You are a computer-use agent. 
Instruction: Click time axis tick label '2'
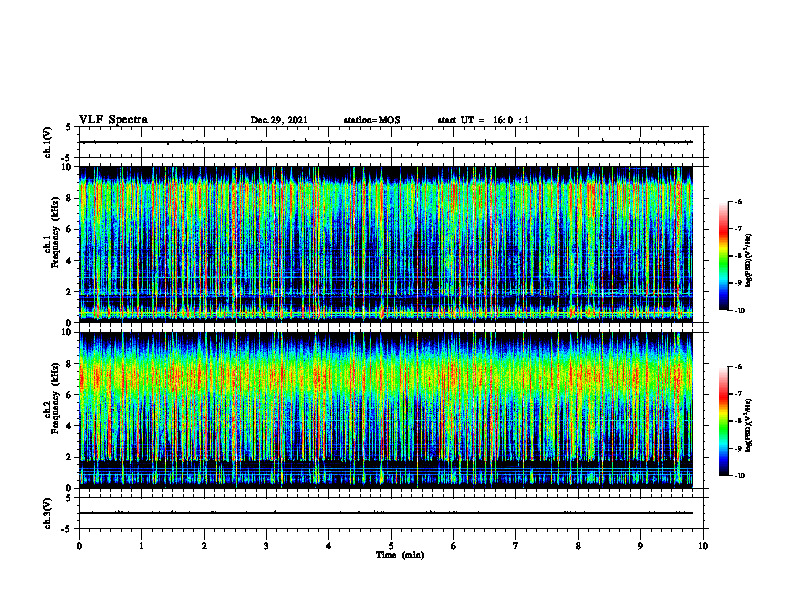point(204,546)
